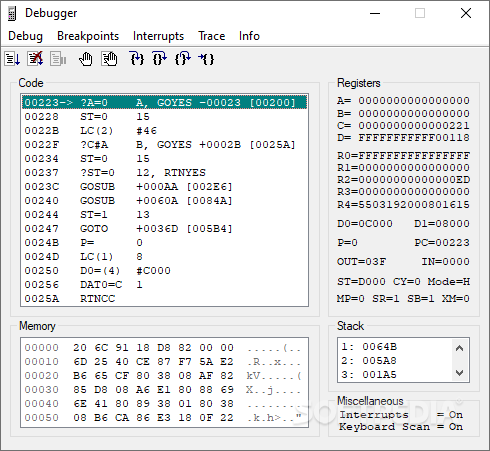Click the R4 register value 5503192000801615

(414, 204)
